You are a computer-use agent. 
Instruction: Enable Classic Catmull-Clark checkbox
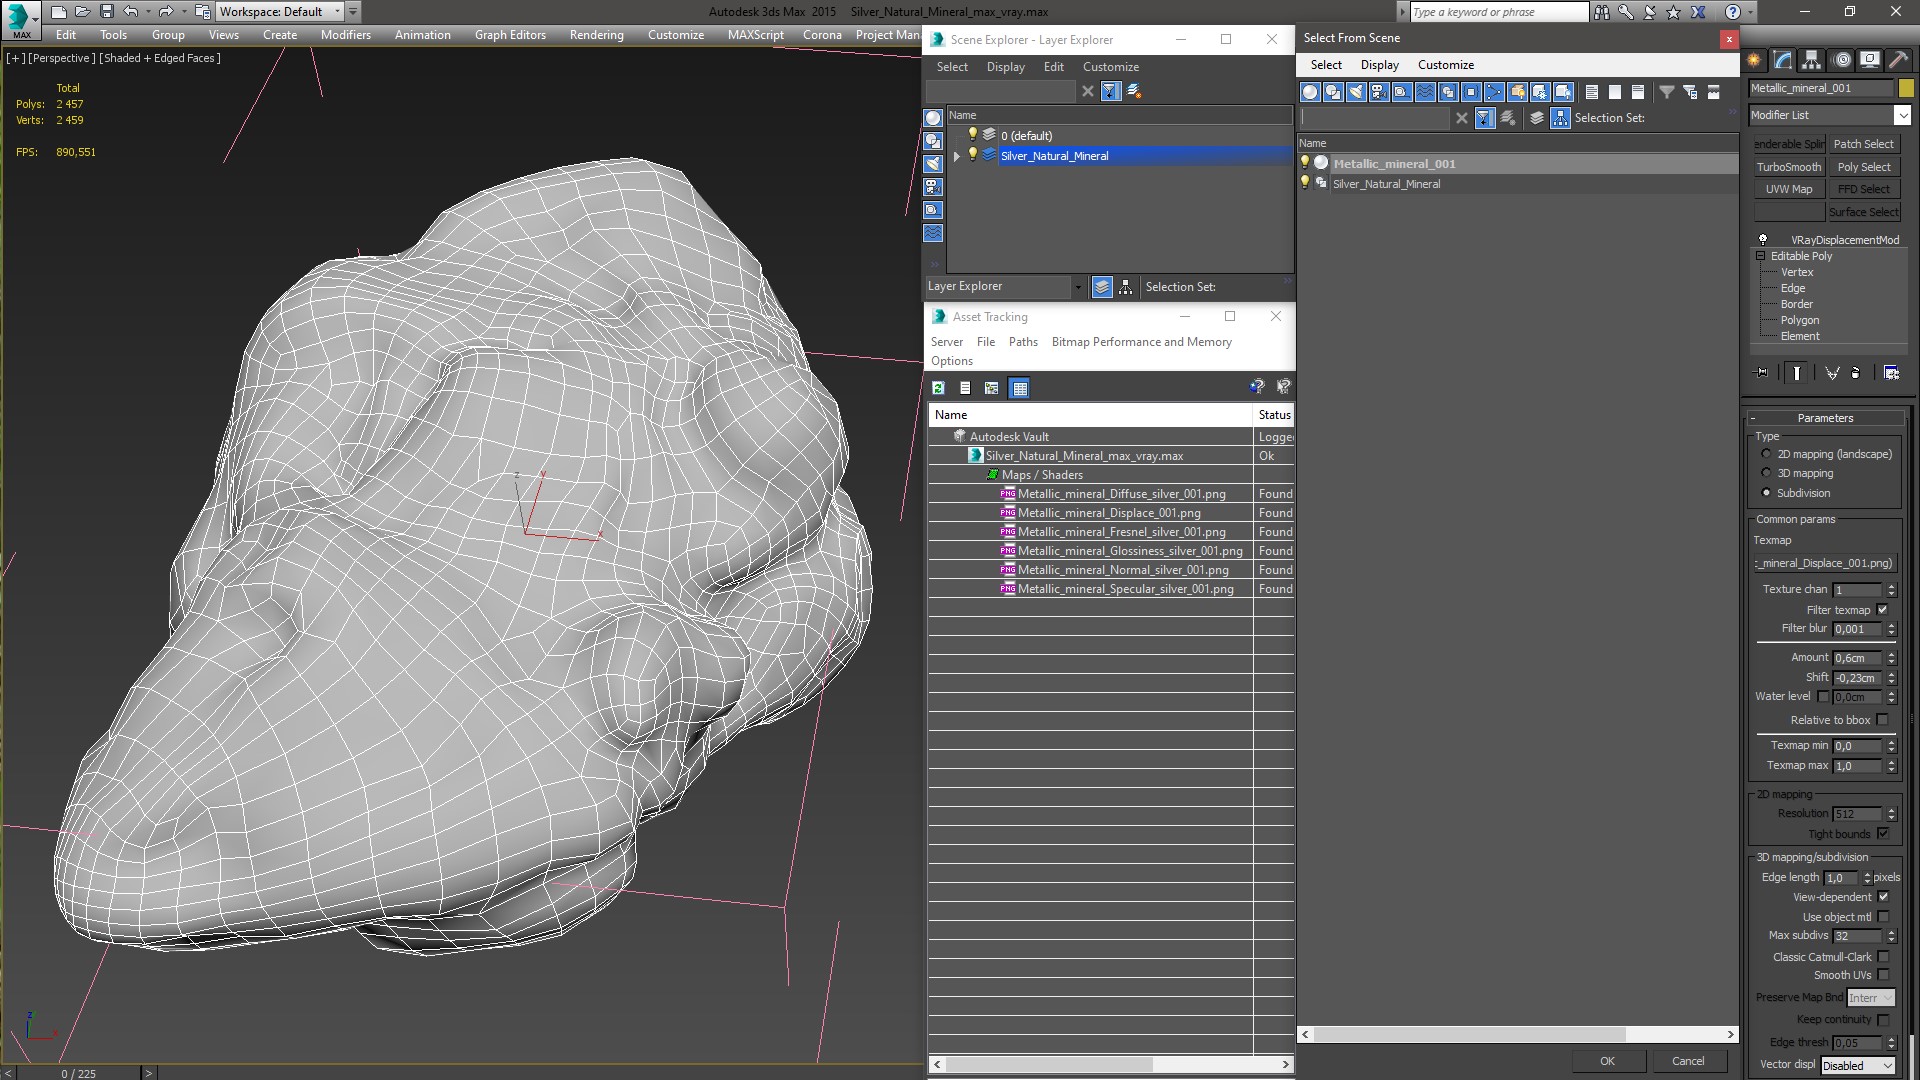tap(1884, 957)
